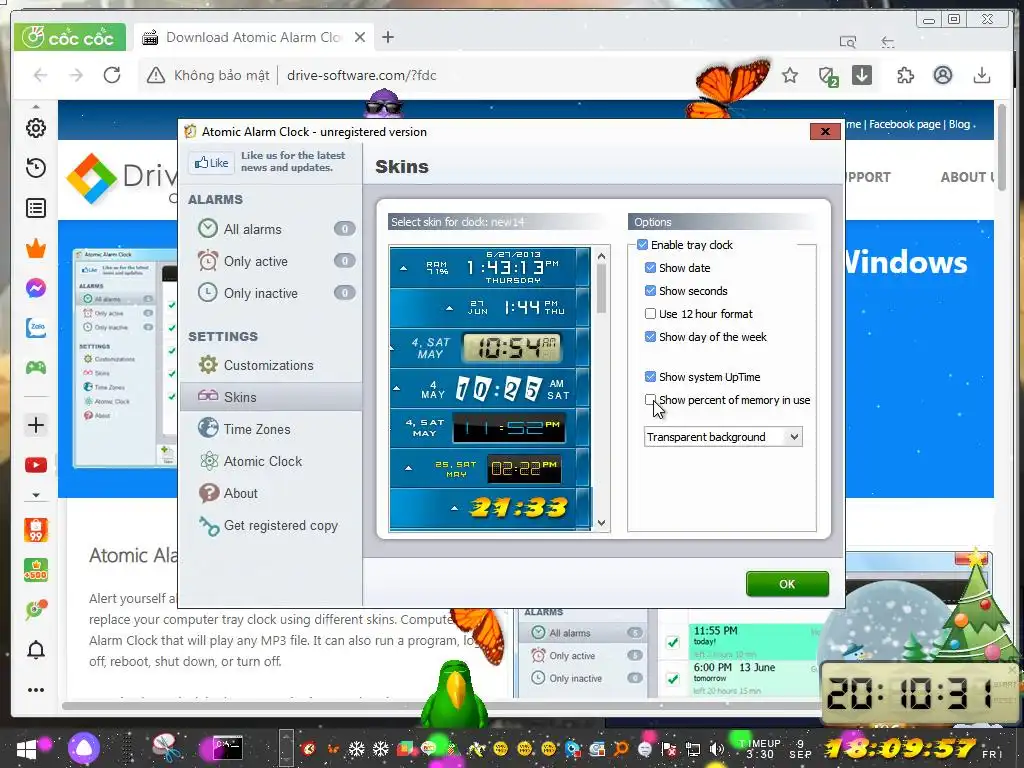Open user profile icon in toolbar
1024x768 pixels.
tap(942, 75)
